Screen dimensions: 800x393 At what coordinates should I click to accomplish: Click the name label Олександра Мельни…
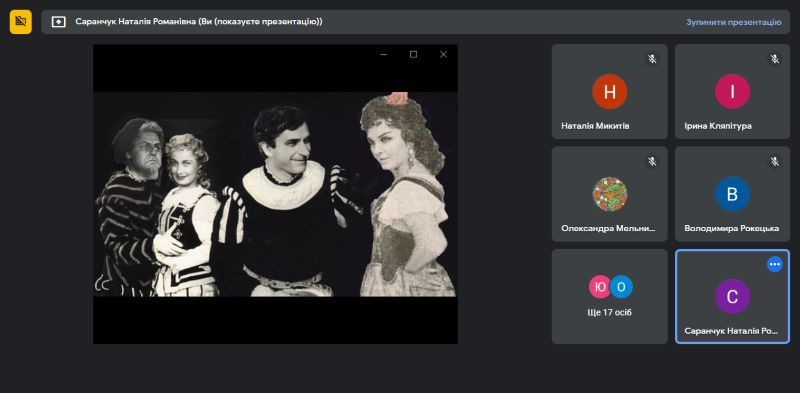[x=608, y=229]
